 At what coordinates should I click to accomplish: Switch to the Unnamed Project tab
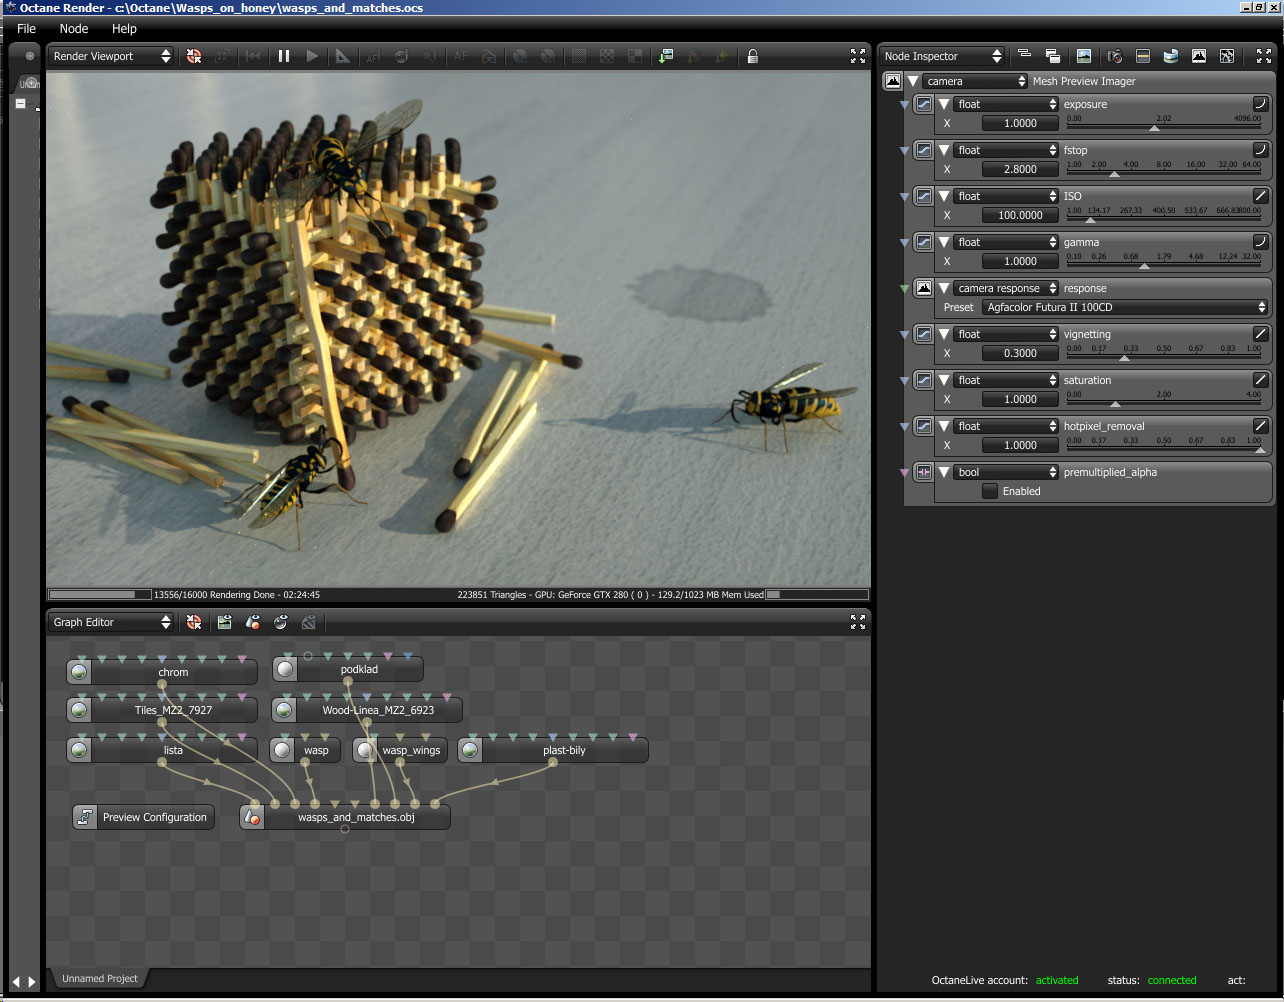pos(100,978)
